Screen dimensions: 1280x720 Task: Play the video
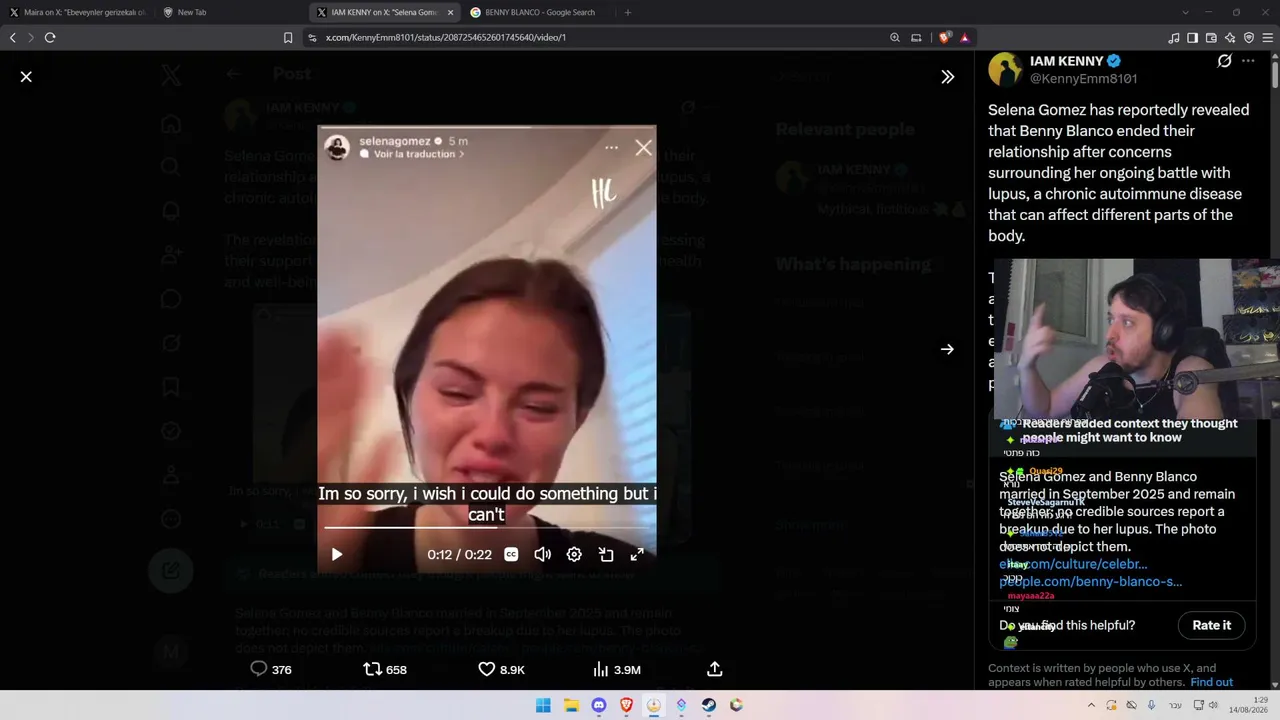(x=337, y=554)
